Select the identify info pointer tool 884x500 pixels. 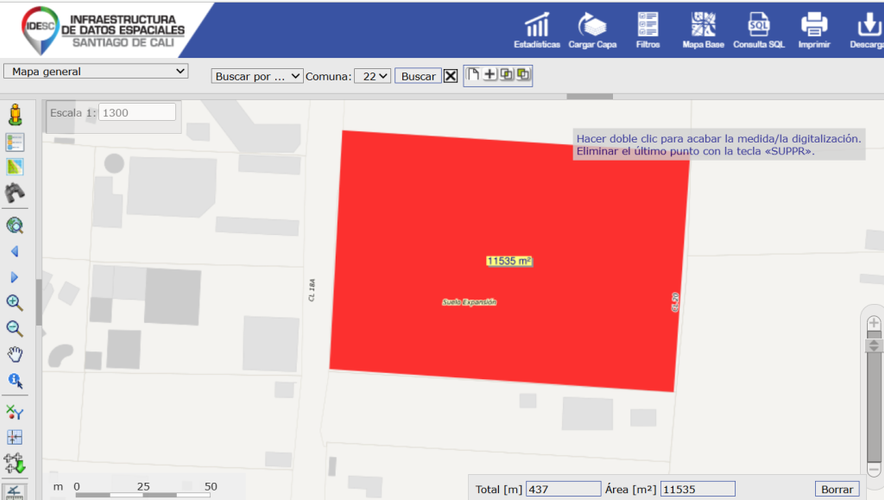point(15,381)
